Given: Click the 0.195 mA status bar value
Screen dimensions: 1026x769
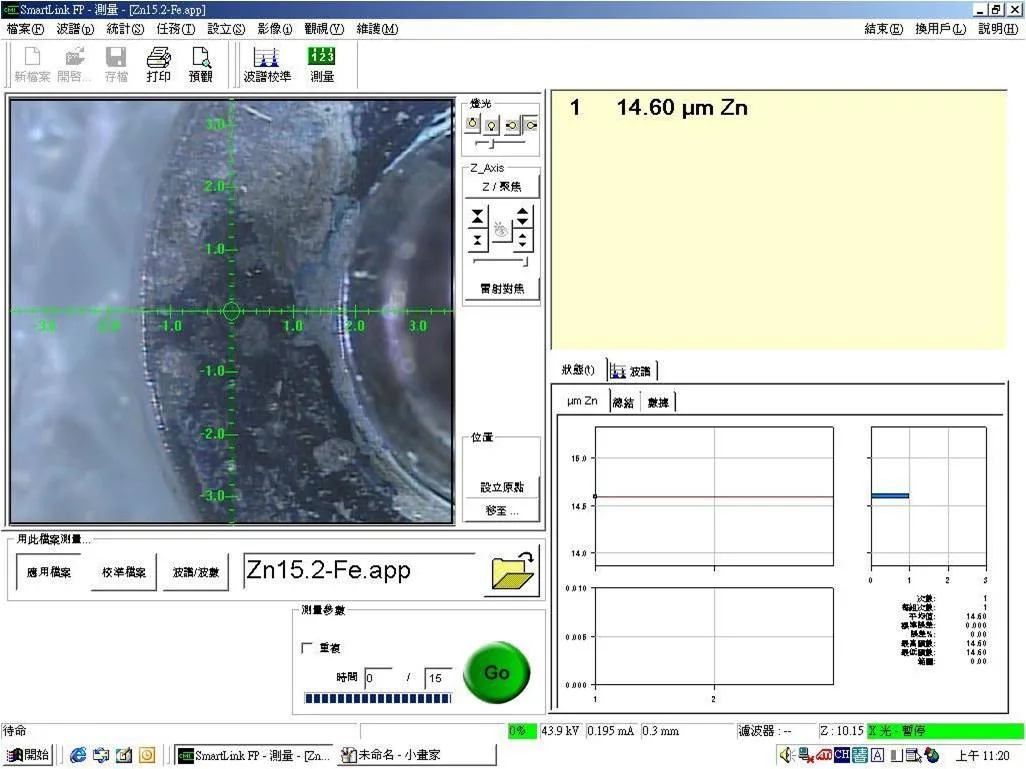Looking at the screenshot, I should (610, 730).
